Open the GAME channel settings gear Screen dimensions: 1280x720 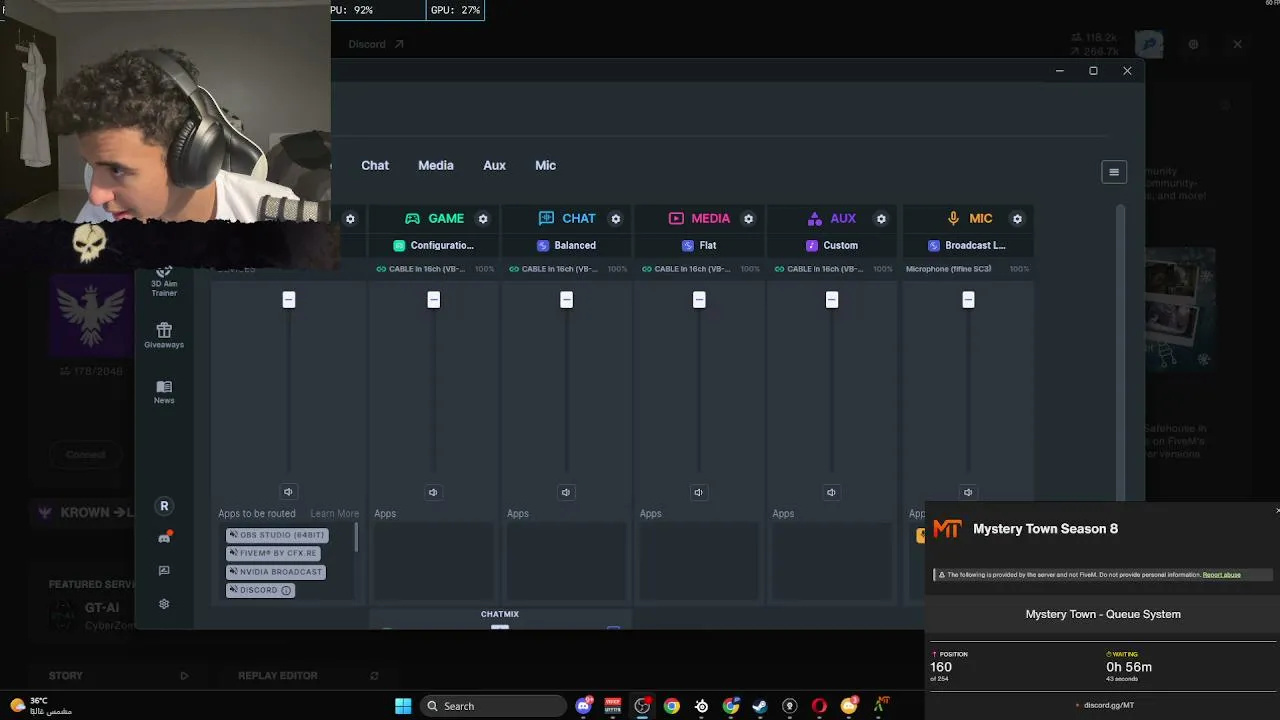coord(483,219)
